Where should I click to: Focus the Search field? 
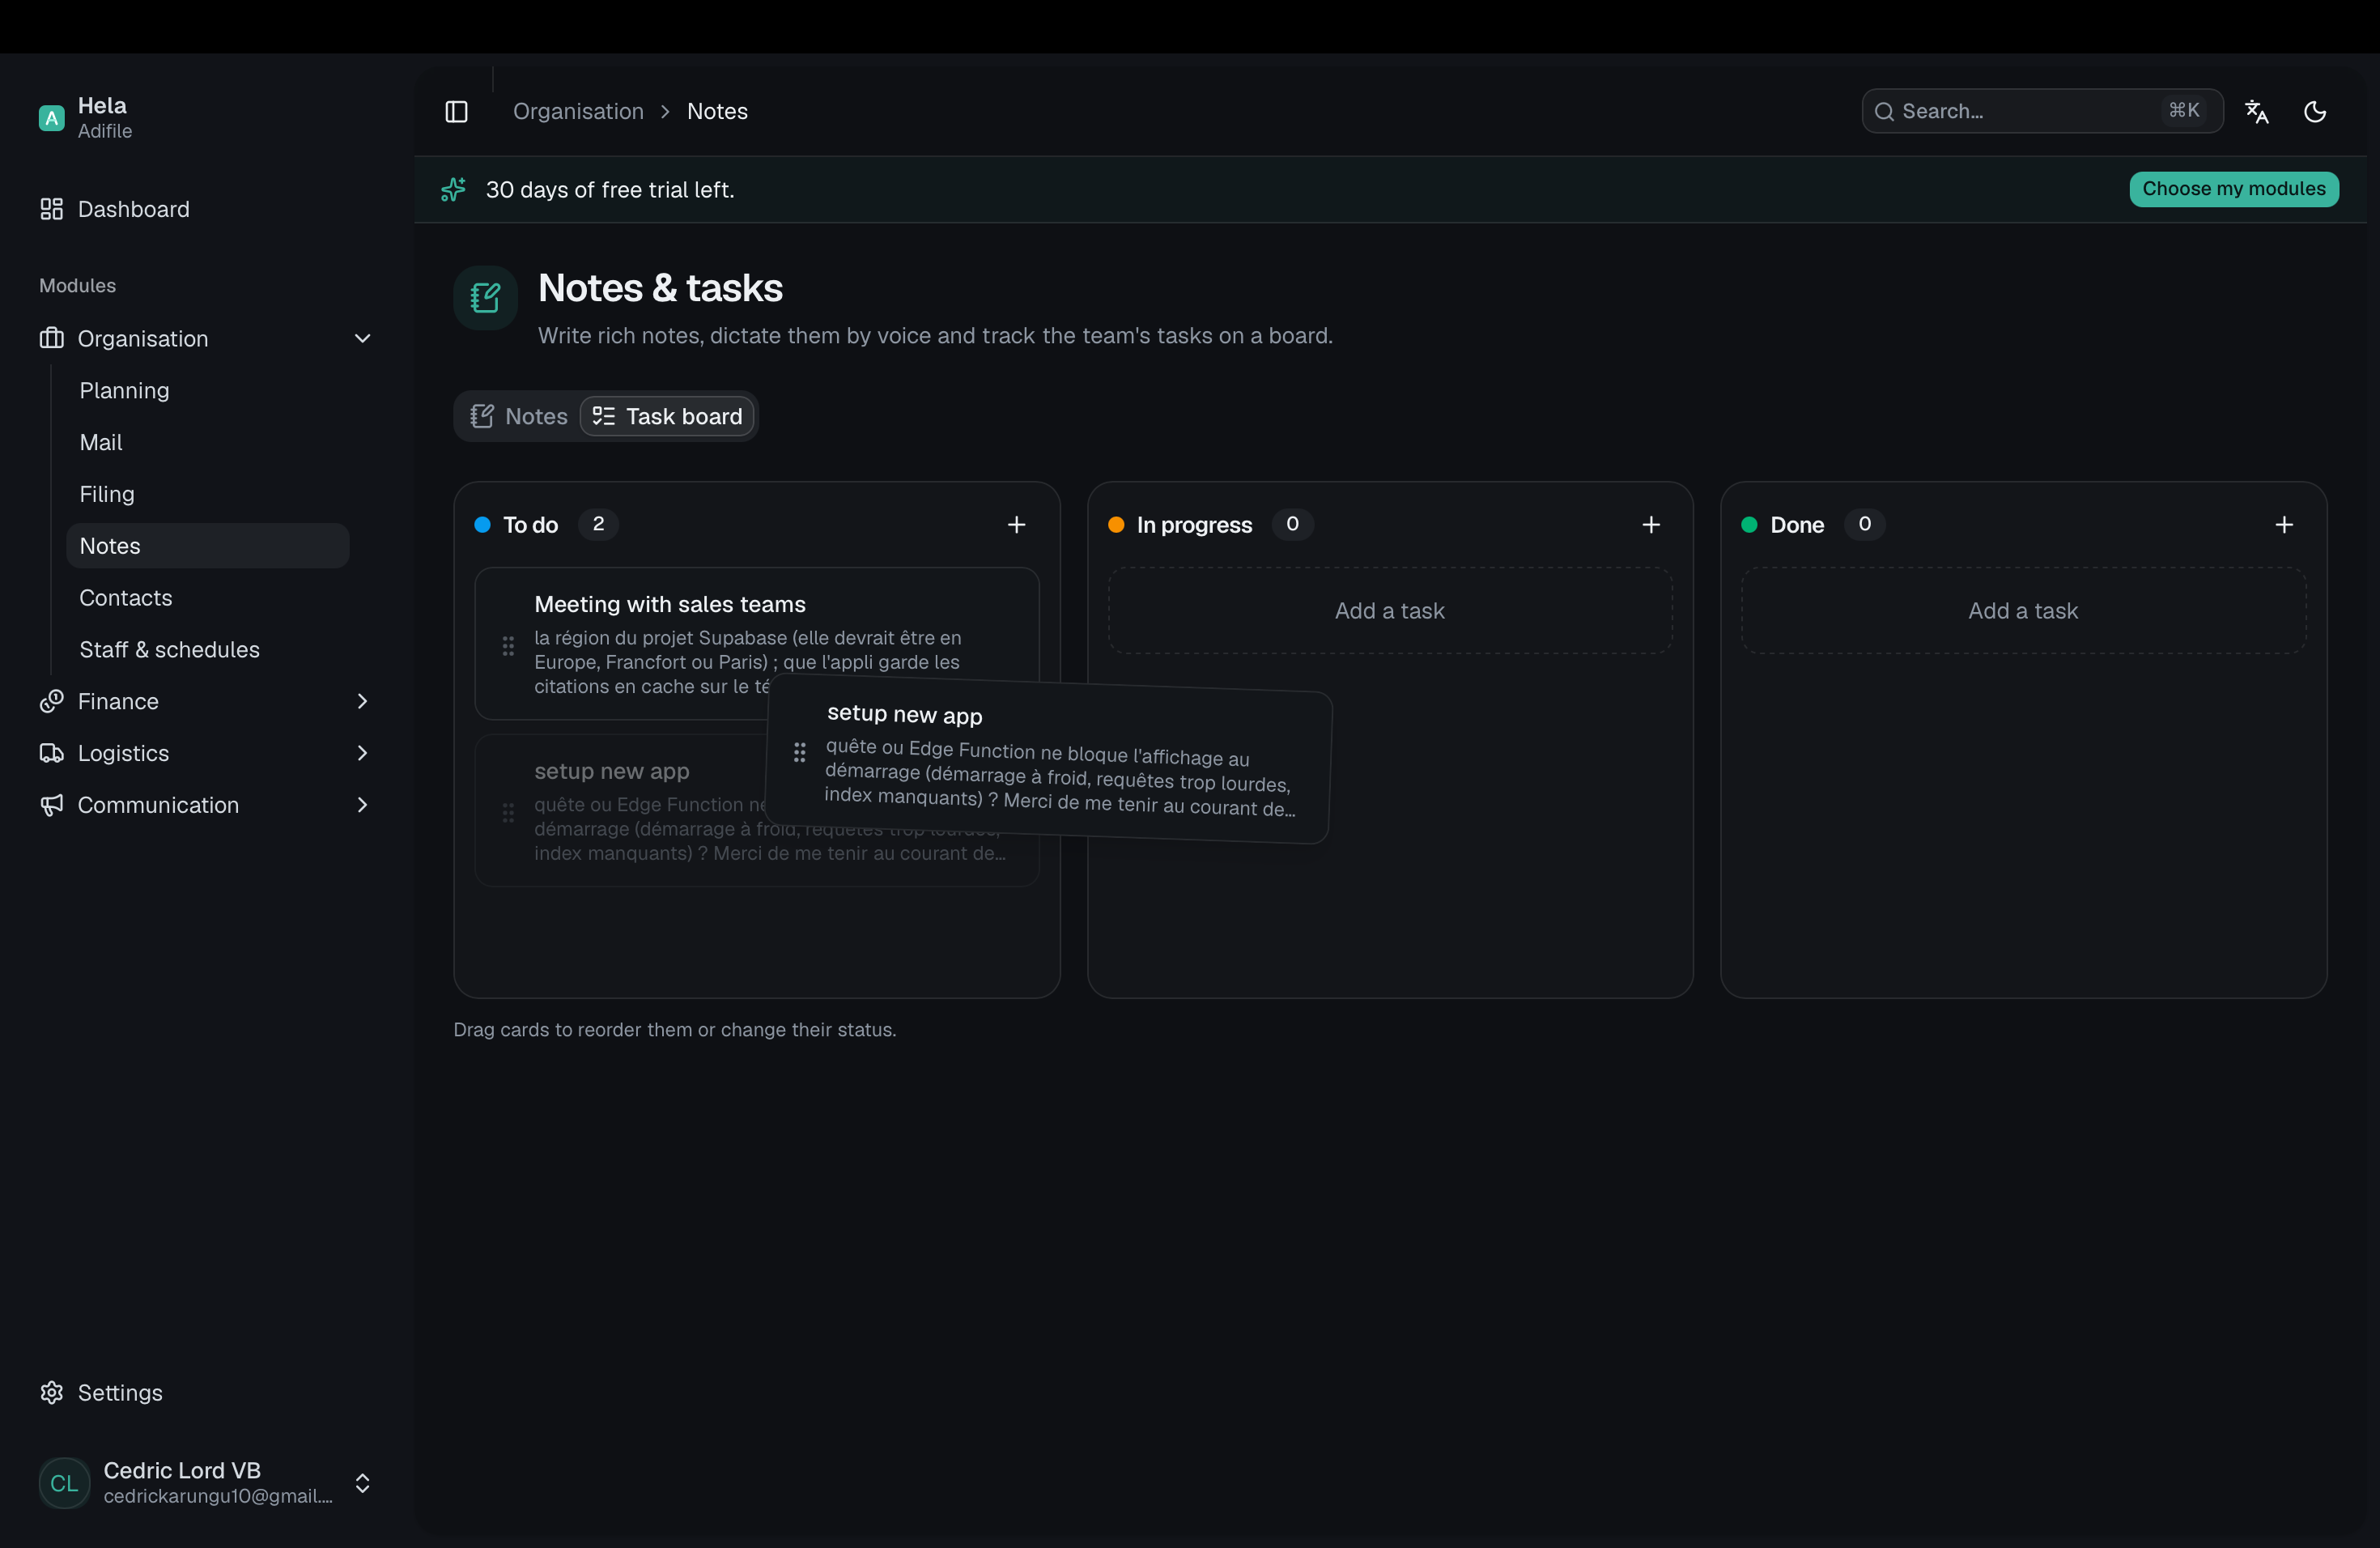click(x=2042, y=111)
